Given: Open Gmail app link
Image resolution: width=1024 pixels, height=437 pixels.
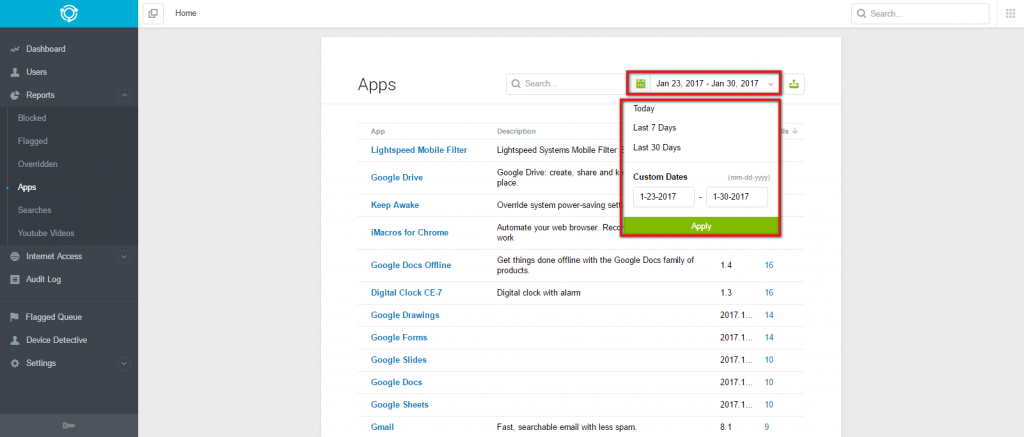Looking at the screenshot, I should 382,427.
